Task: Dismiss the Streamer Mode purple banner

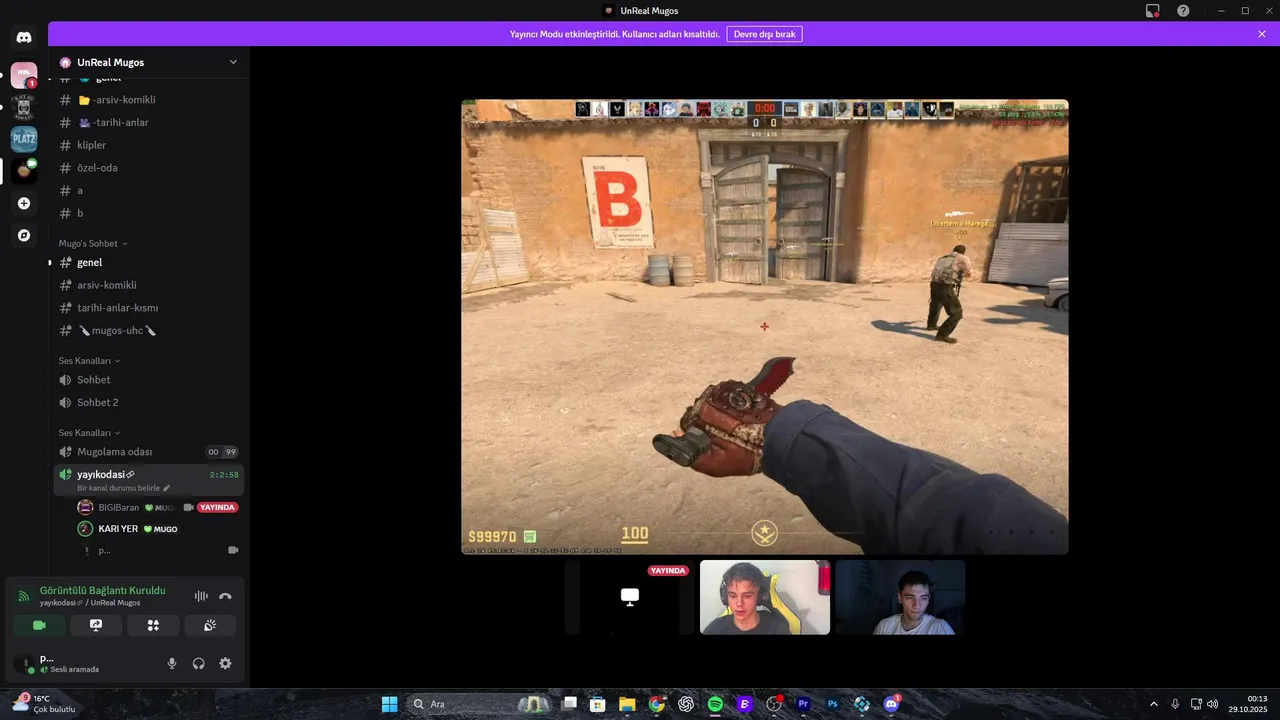Action: click(x=1262, y=34)
